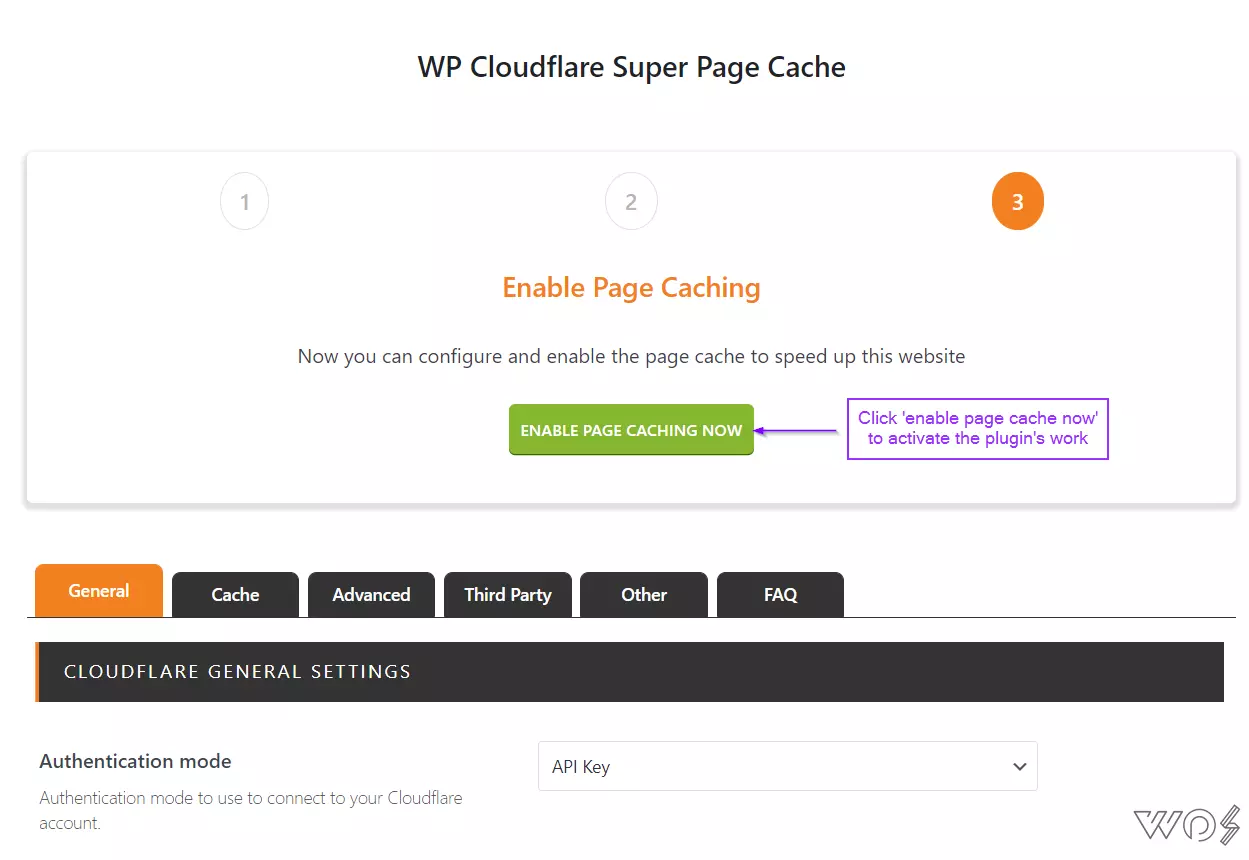Viewport: 1249px width, 860px height.
Task: Expand the Authentication mode API Key dropdown
Action: [788, 767]
